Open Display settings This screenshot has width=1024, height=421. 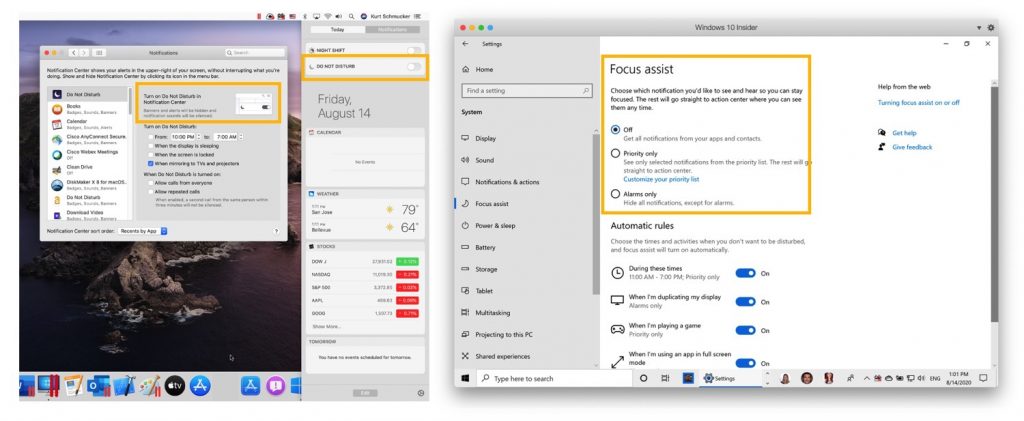485,138
